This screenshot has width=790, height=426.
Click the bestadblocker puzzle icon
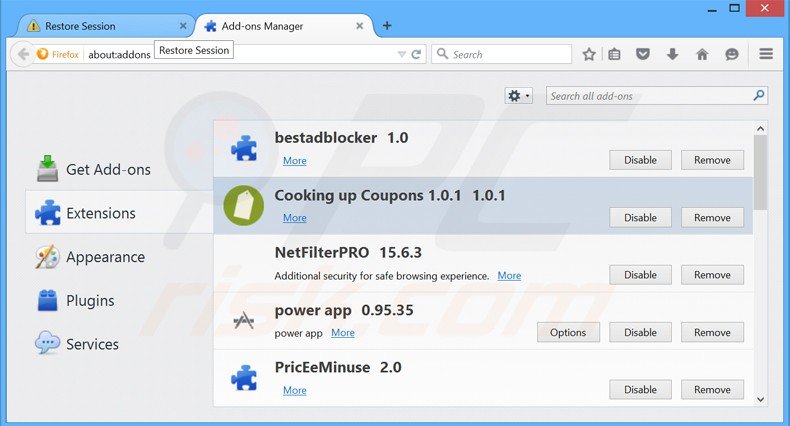pyautogui.click(x=244, y=149)
